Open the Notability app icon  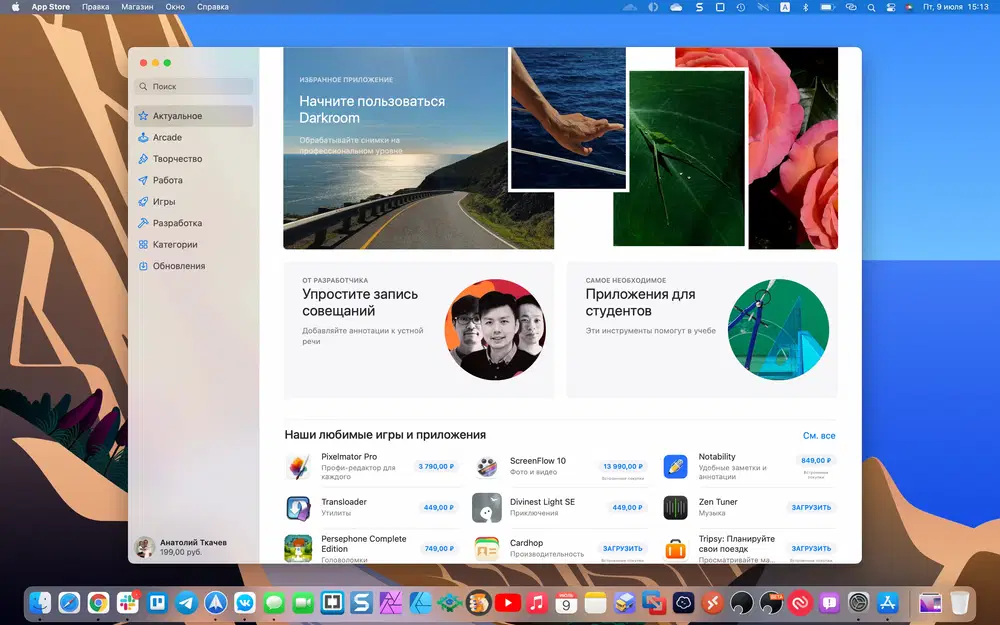[675, 466]
